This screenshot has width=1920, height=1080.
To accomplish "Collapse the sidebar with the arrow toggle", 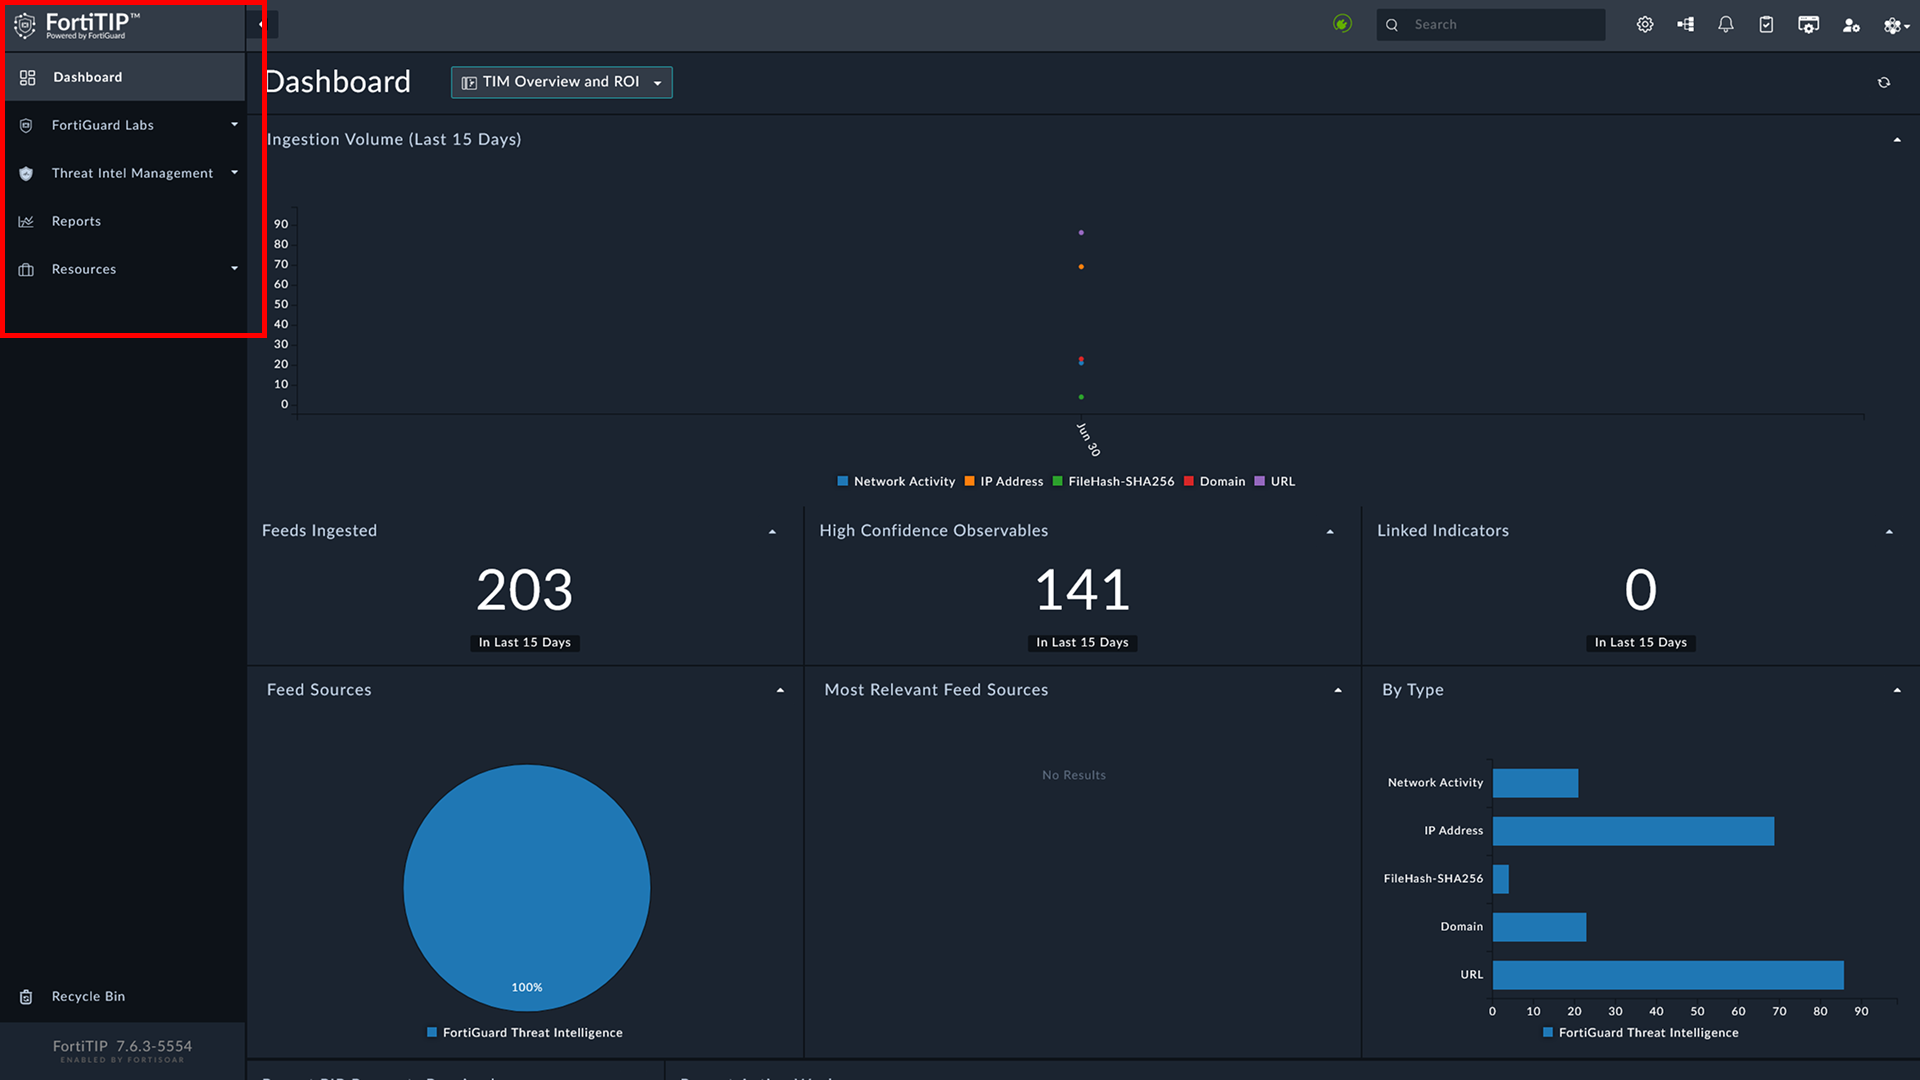I will (261, 24).
